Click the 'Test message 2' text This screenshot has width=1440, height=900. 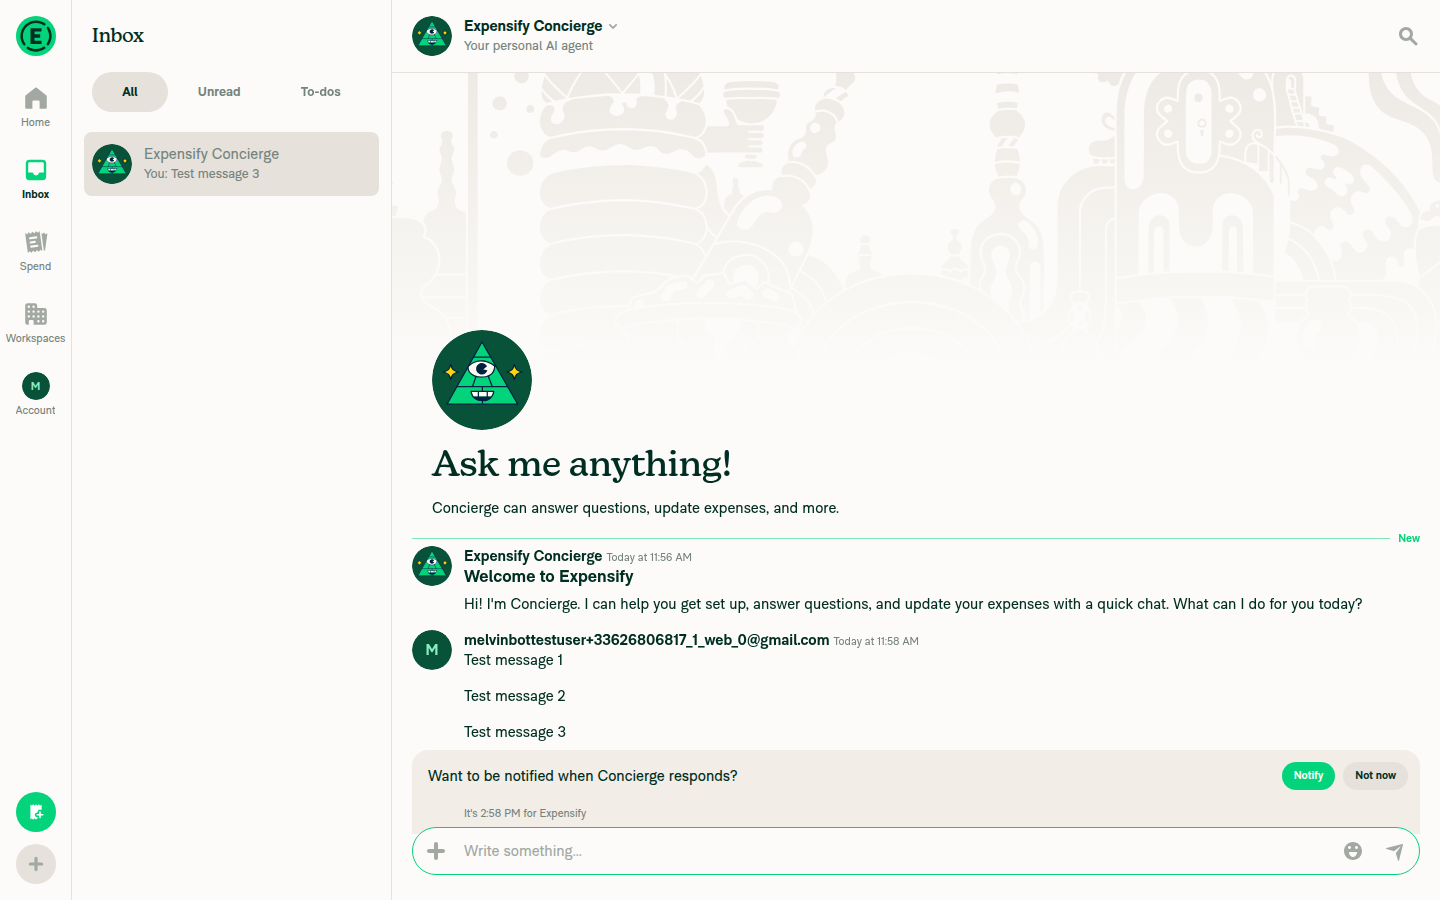[515, 696]
